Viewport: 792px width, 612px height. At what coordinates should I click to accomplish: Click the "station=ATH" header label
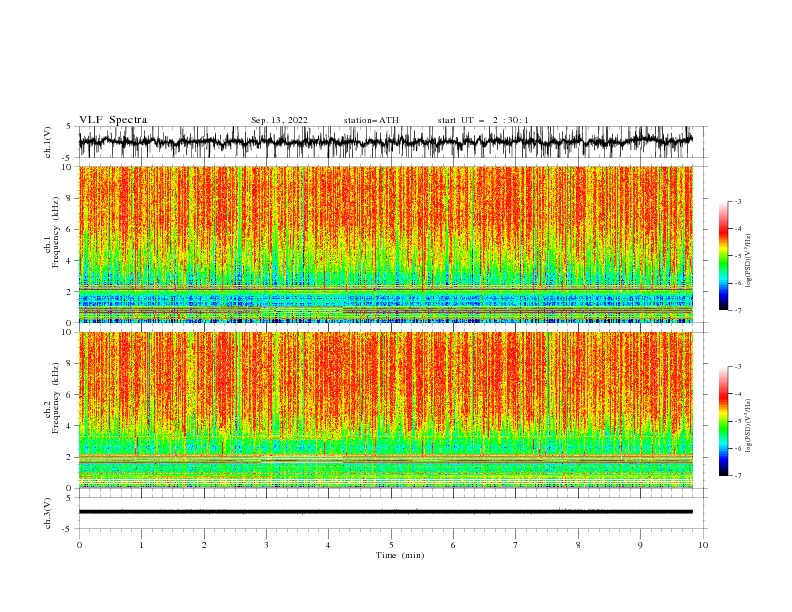[371, 120]
